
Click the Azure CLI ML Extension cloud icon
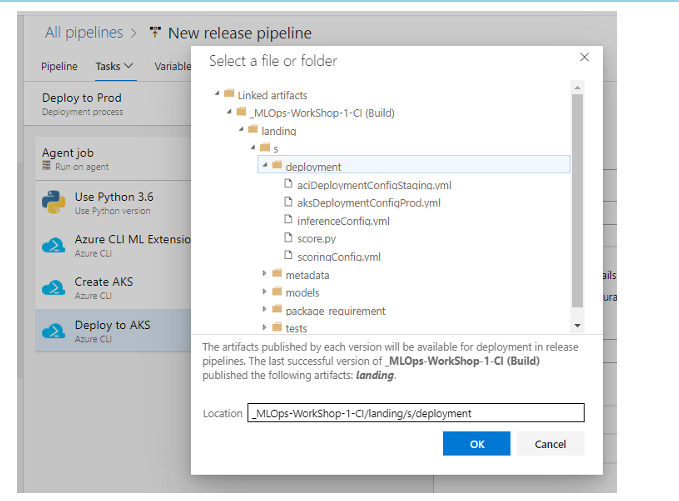53,246
